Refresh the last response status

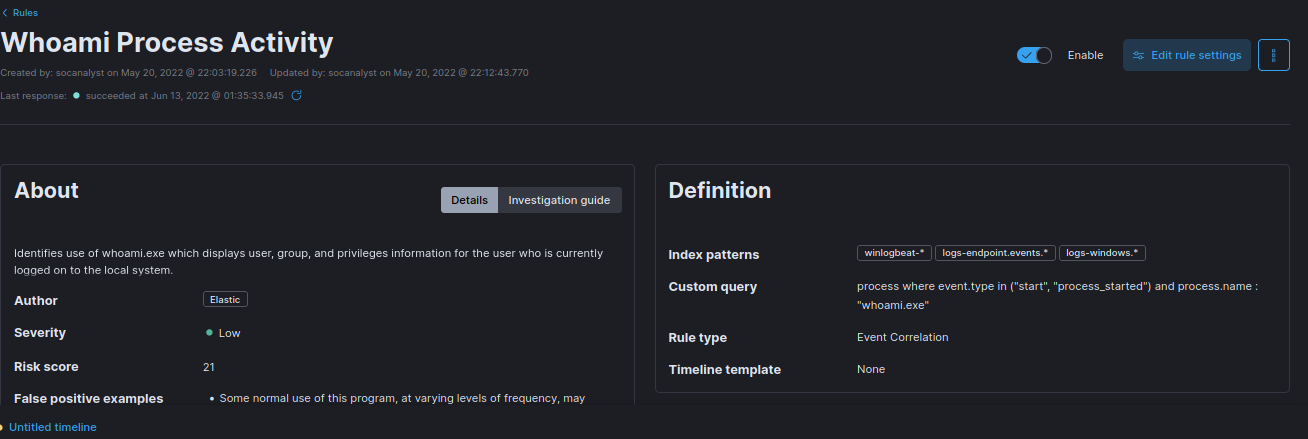296,96
